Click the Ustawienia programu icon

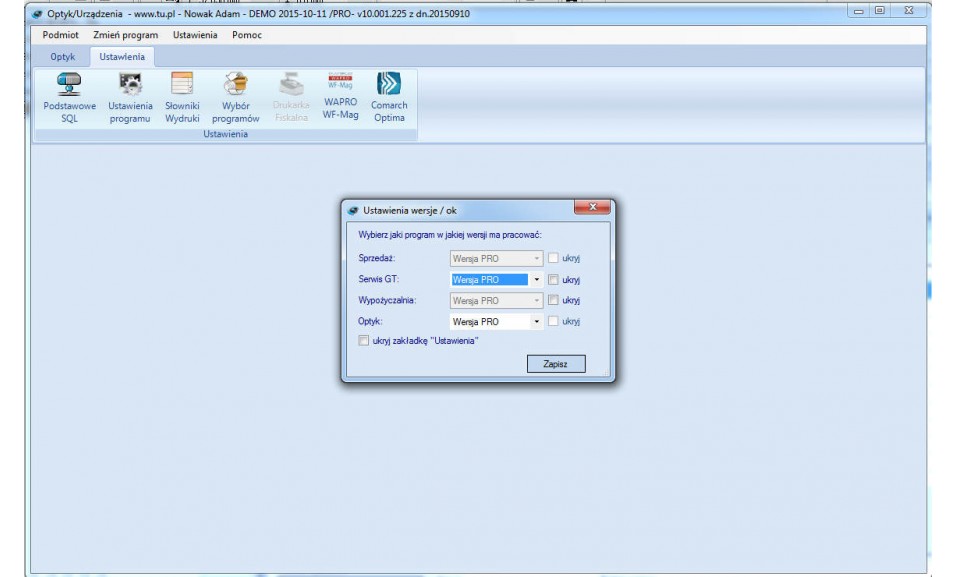[x=130, y=85]
